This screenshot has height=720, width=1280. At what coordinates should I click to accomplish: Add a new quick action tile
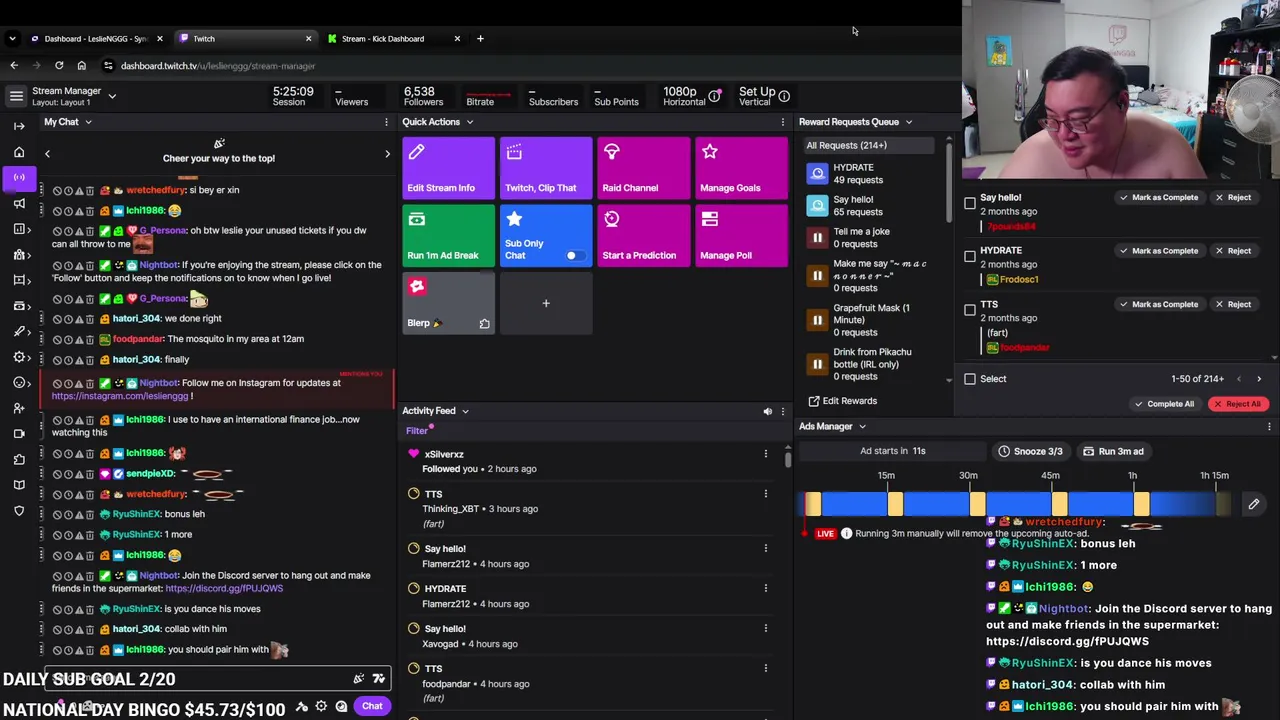[546, 303]
